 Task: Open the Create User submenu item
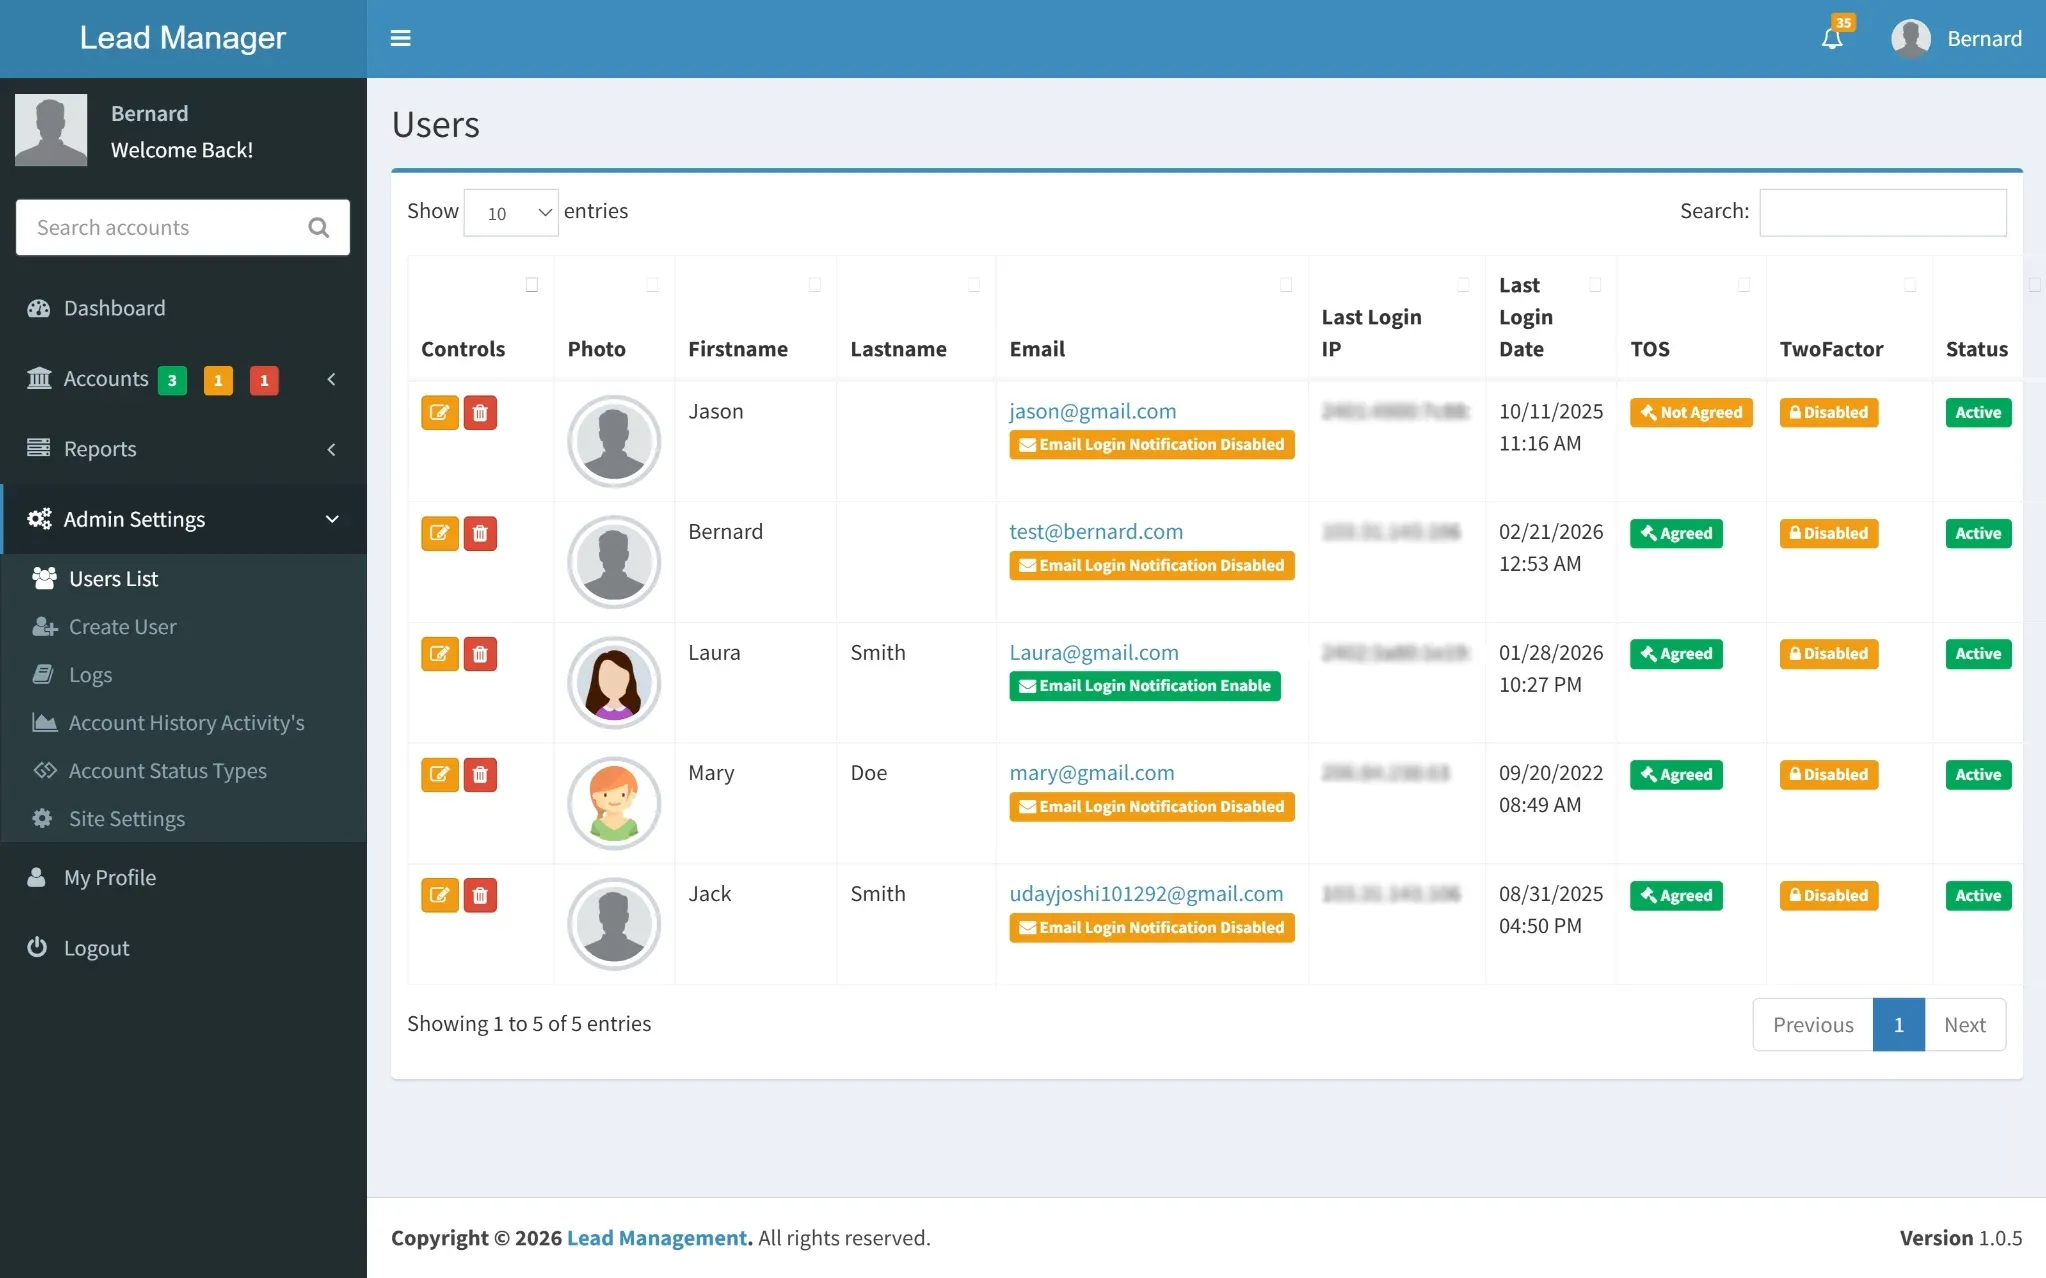[x=183, y=626]
